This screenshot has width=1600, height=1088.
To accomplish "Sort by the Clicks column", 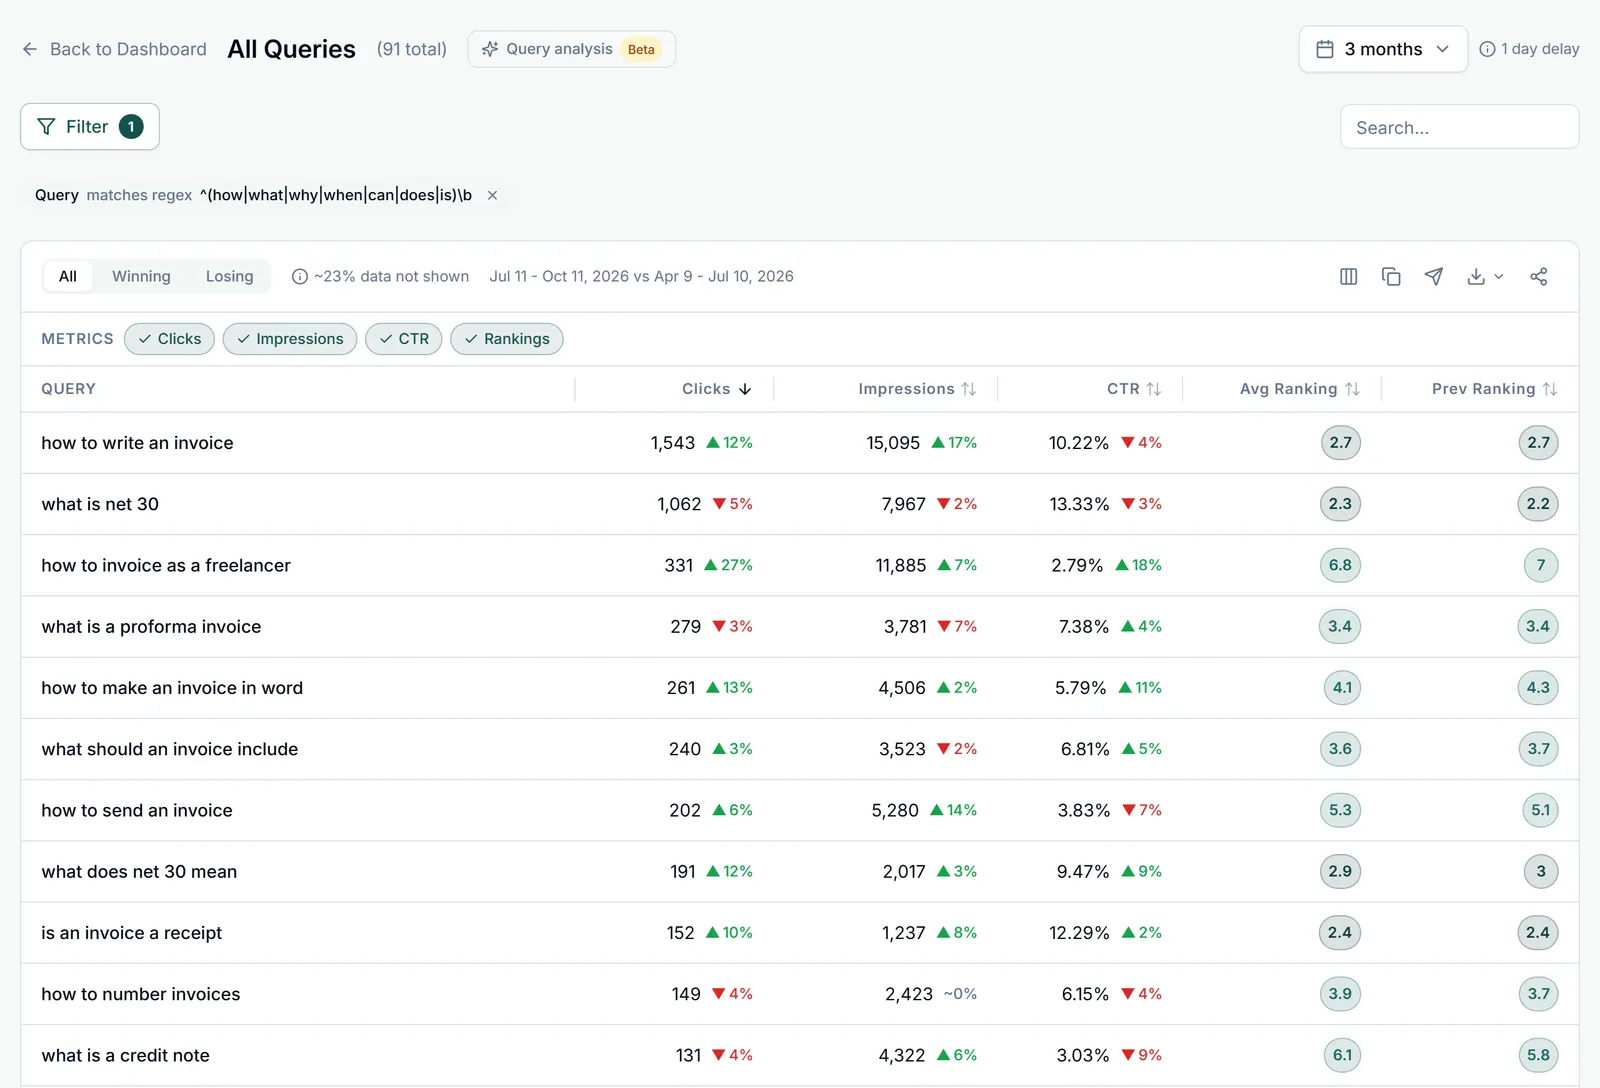I will tap(716, 389).
